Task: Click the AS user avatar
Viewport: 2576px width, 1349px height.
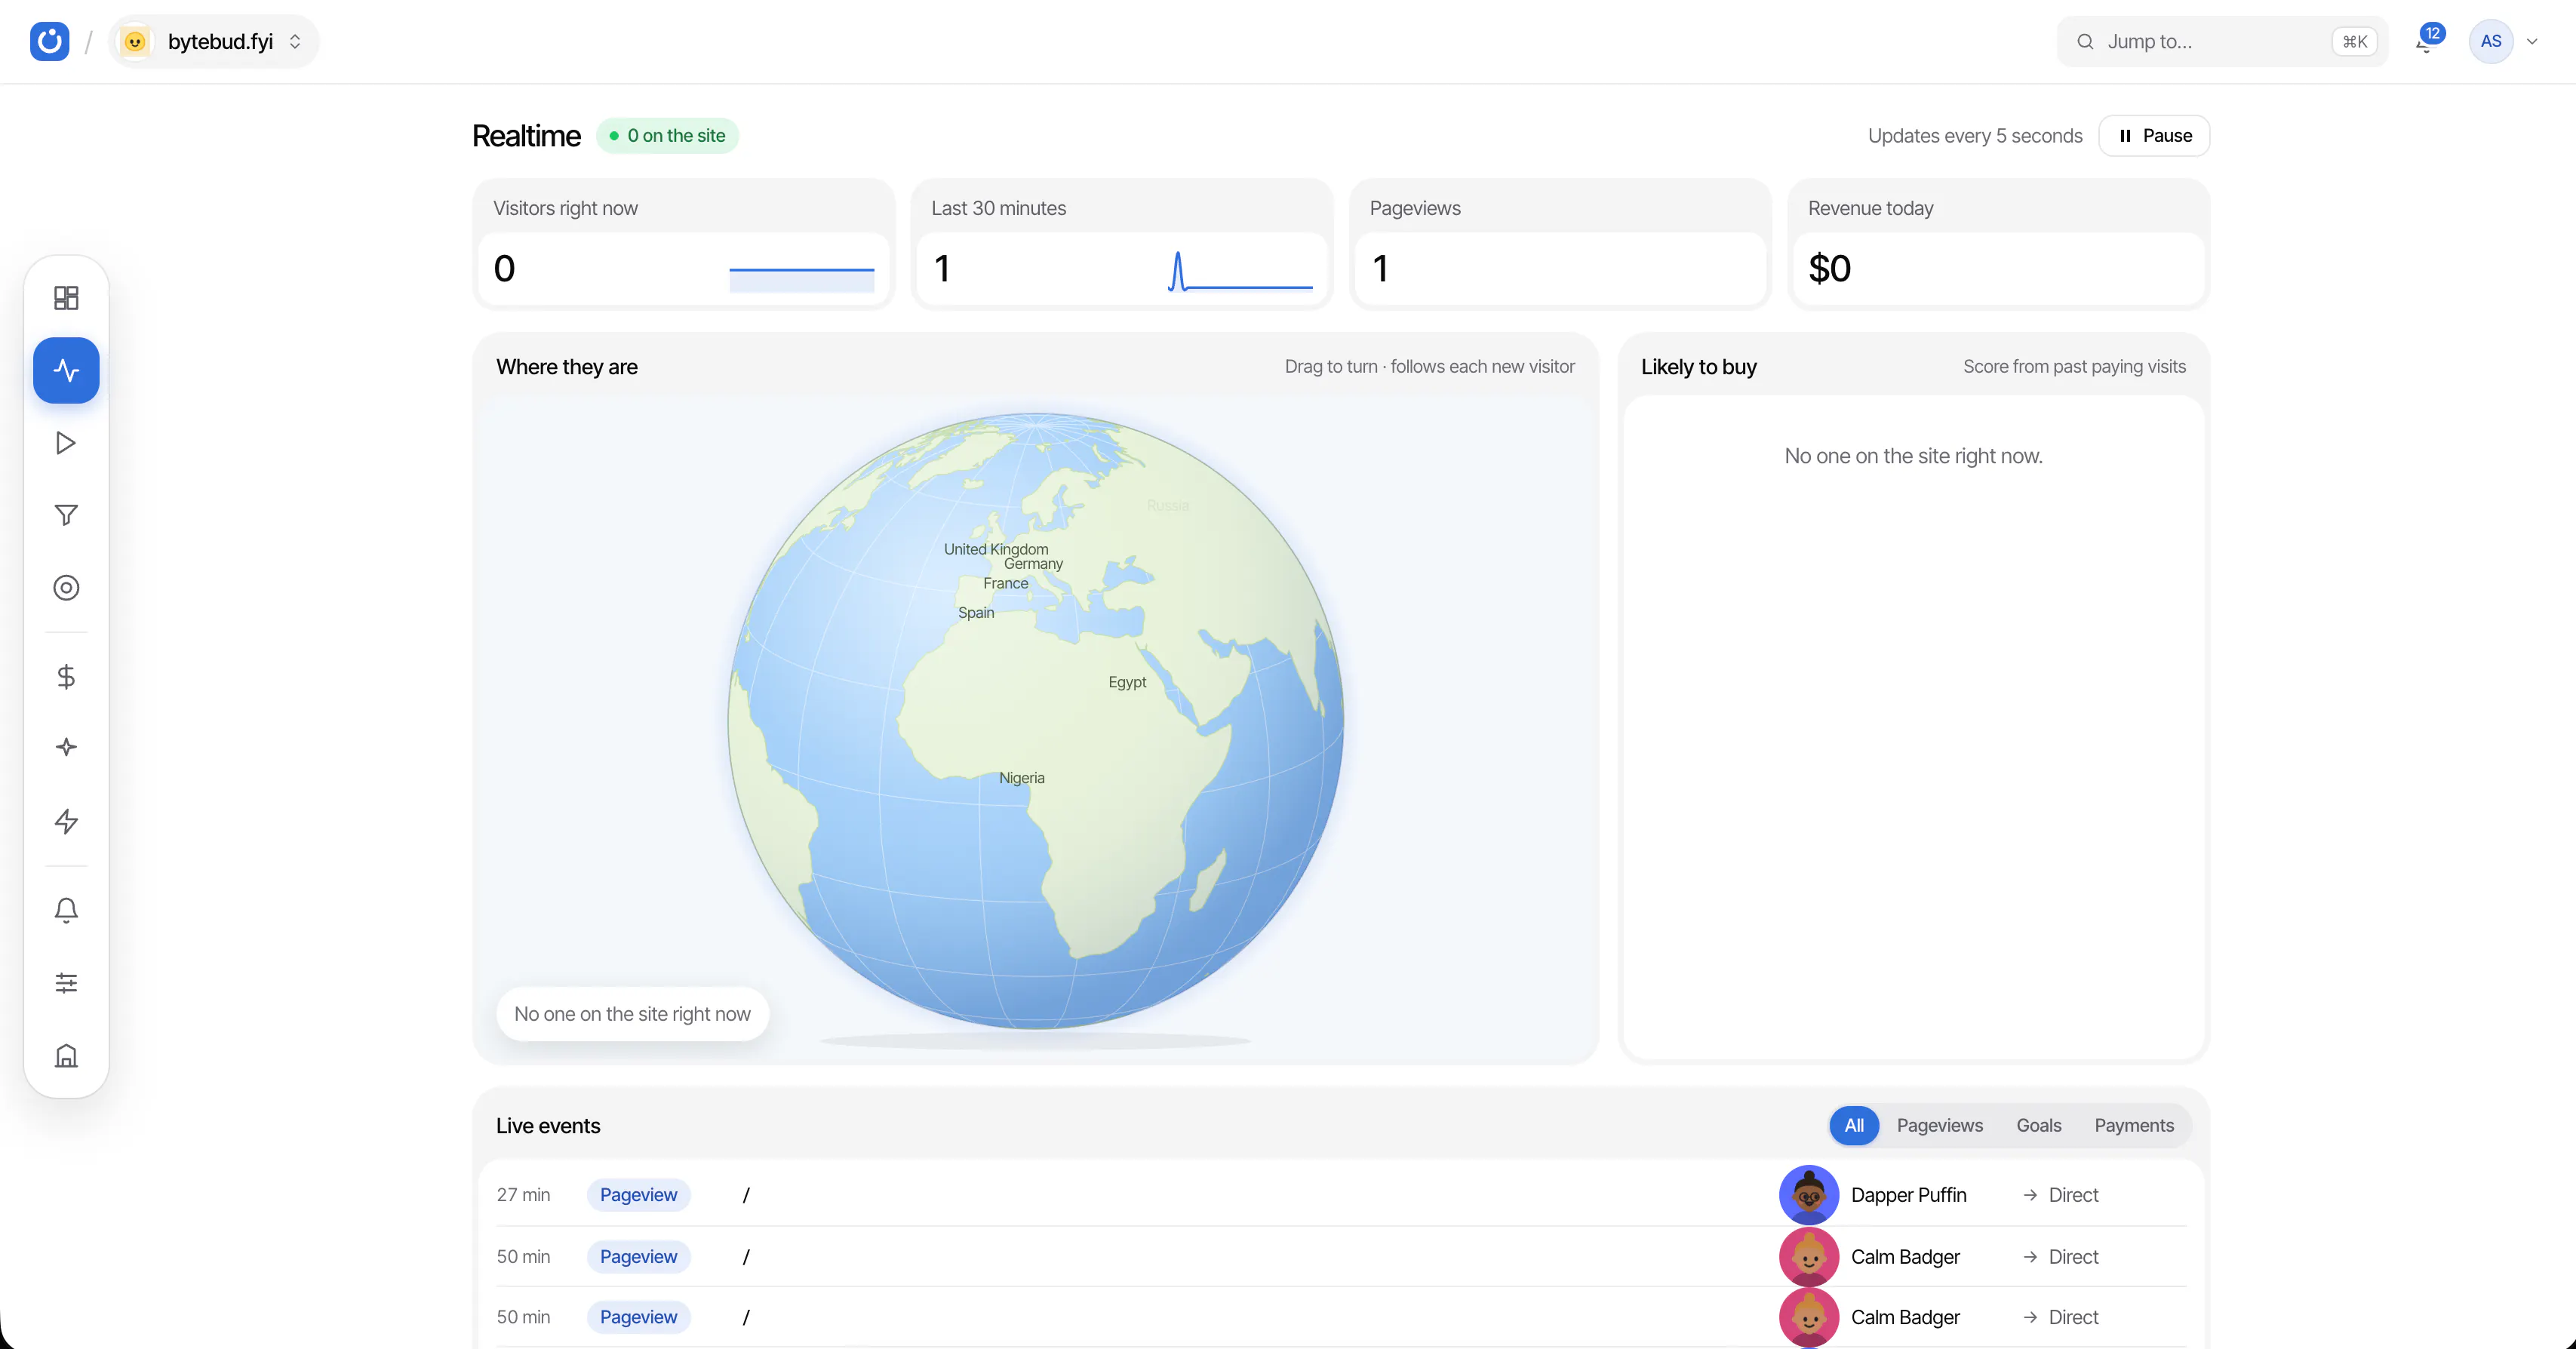Action: [x=2491, y=41]
